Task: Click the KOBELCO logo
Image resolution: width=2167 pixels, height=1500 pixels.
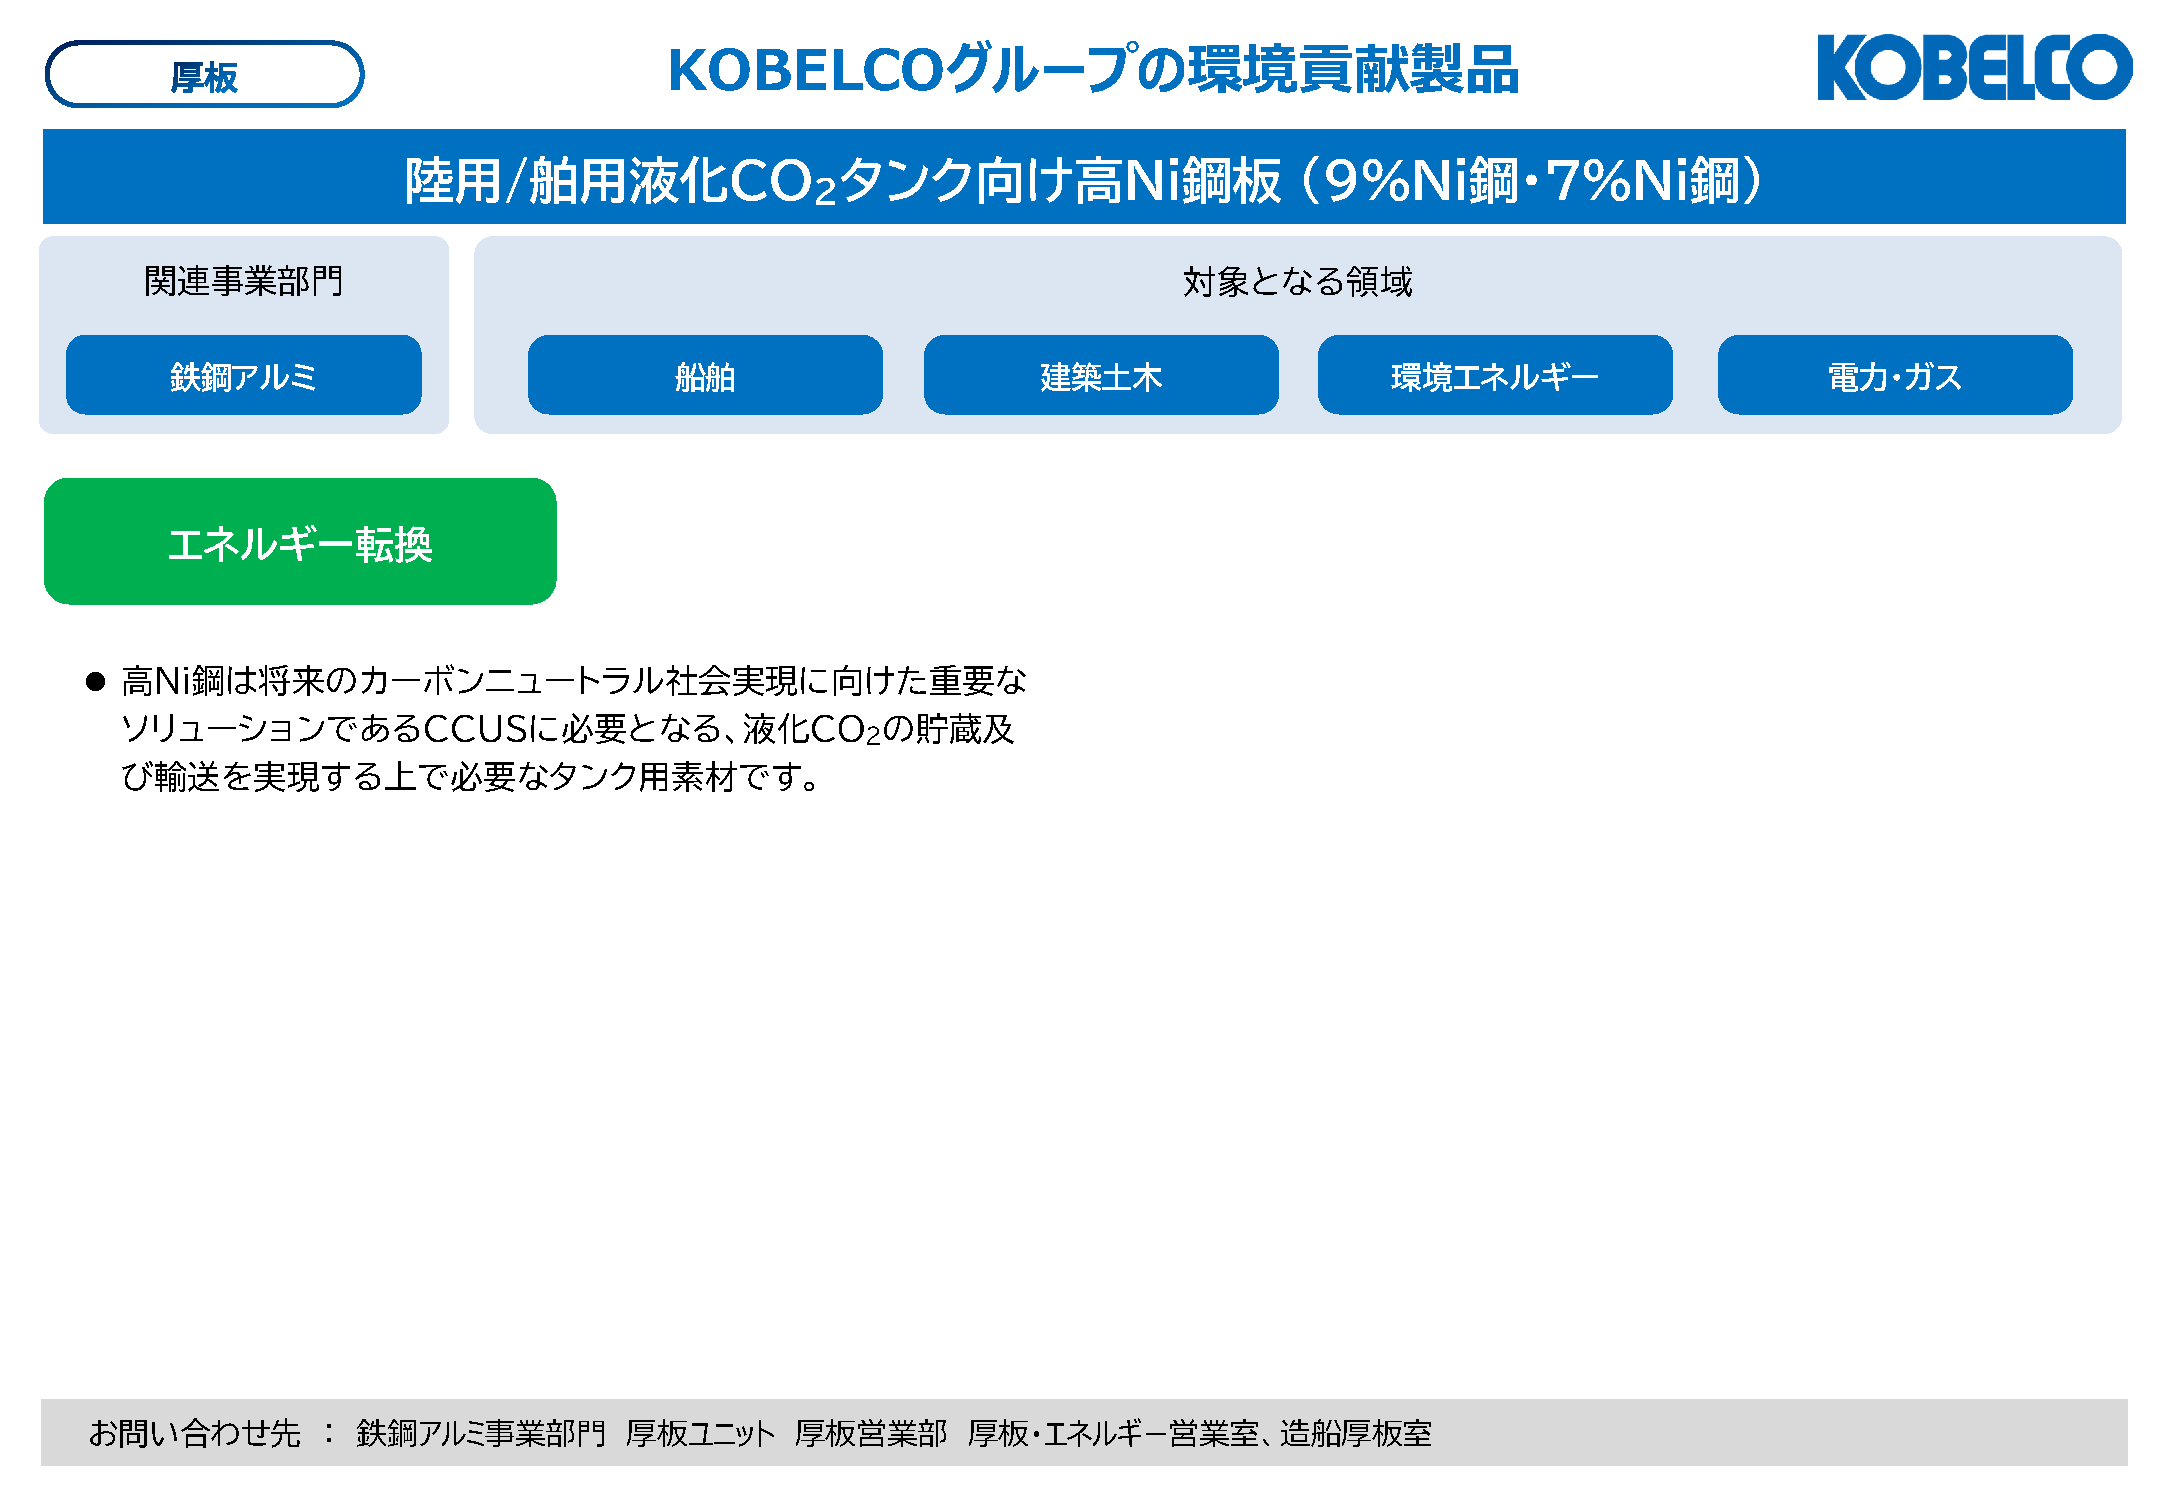Action: pyautogui.click(x=1974, y=67)
